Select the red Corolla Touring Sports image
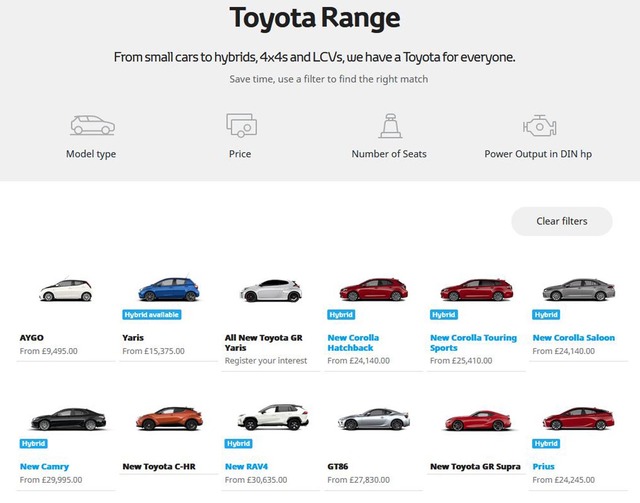 (476, 289)
